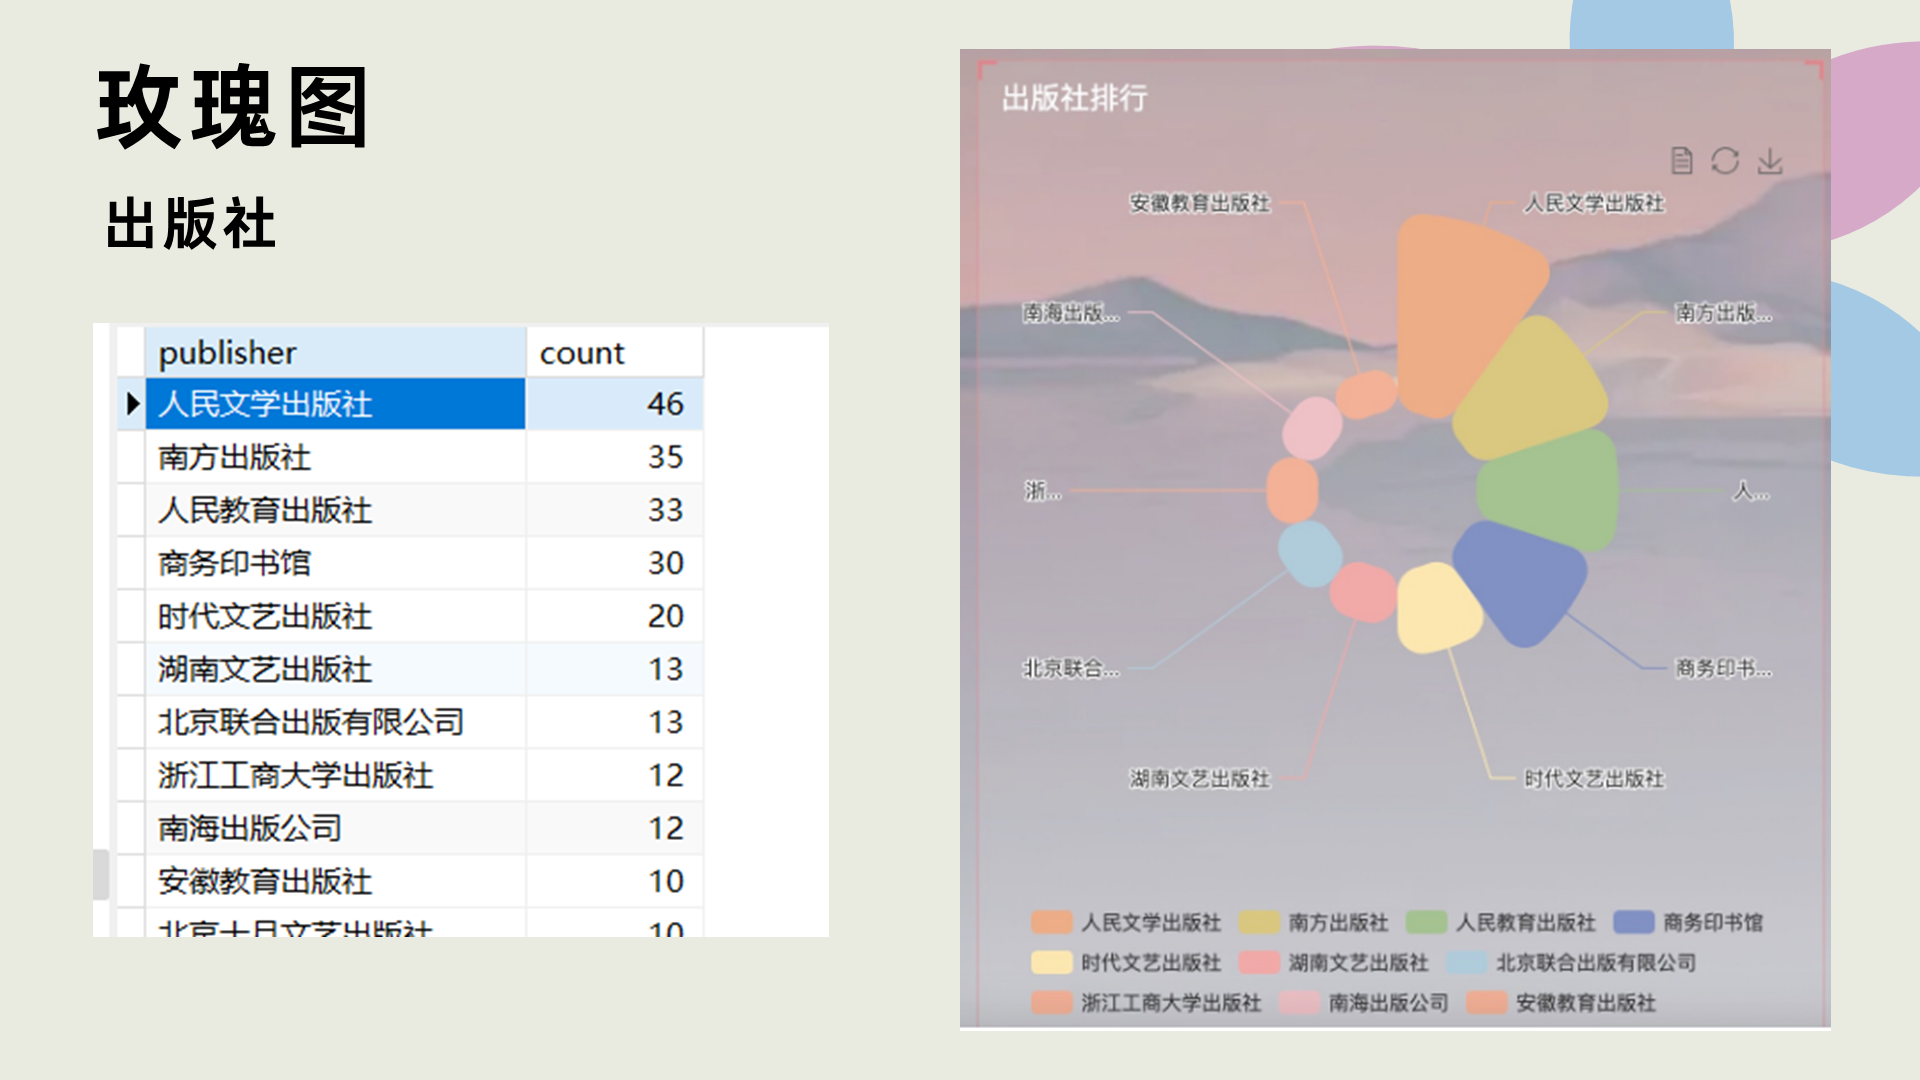The height and width of the screenshot is (1080, 1920).
Task: Select the 时代文艺出版社 table cell
Action: coord(335,616)
